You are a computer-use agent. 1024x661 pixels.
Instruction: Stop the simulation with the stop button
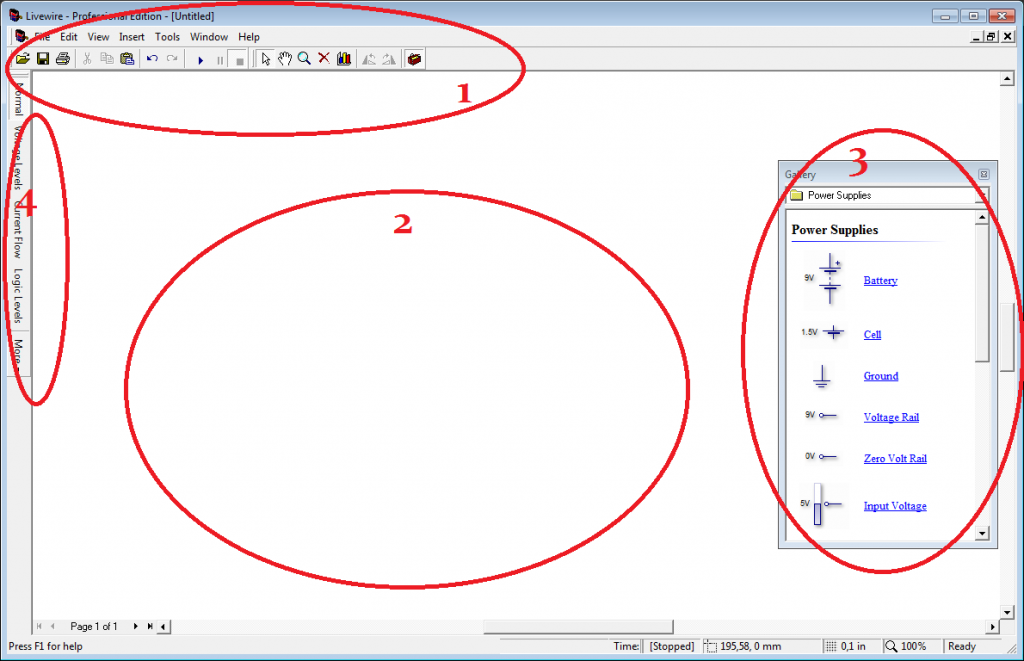click(x=238, y=59)
